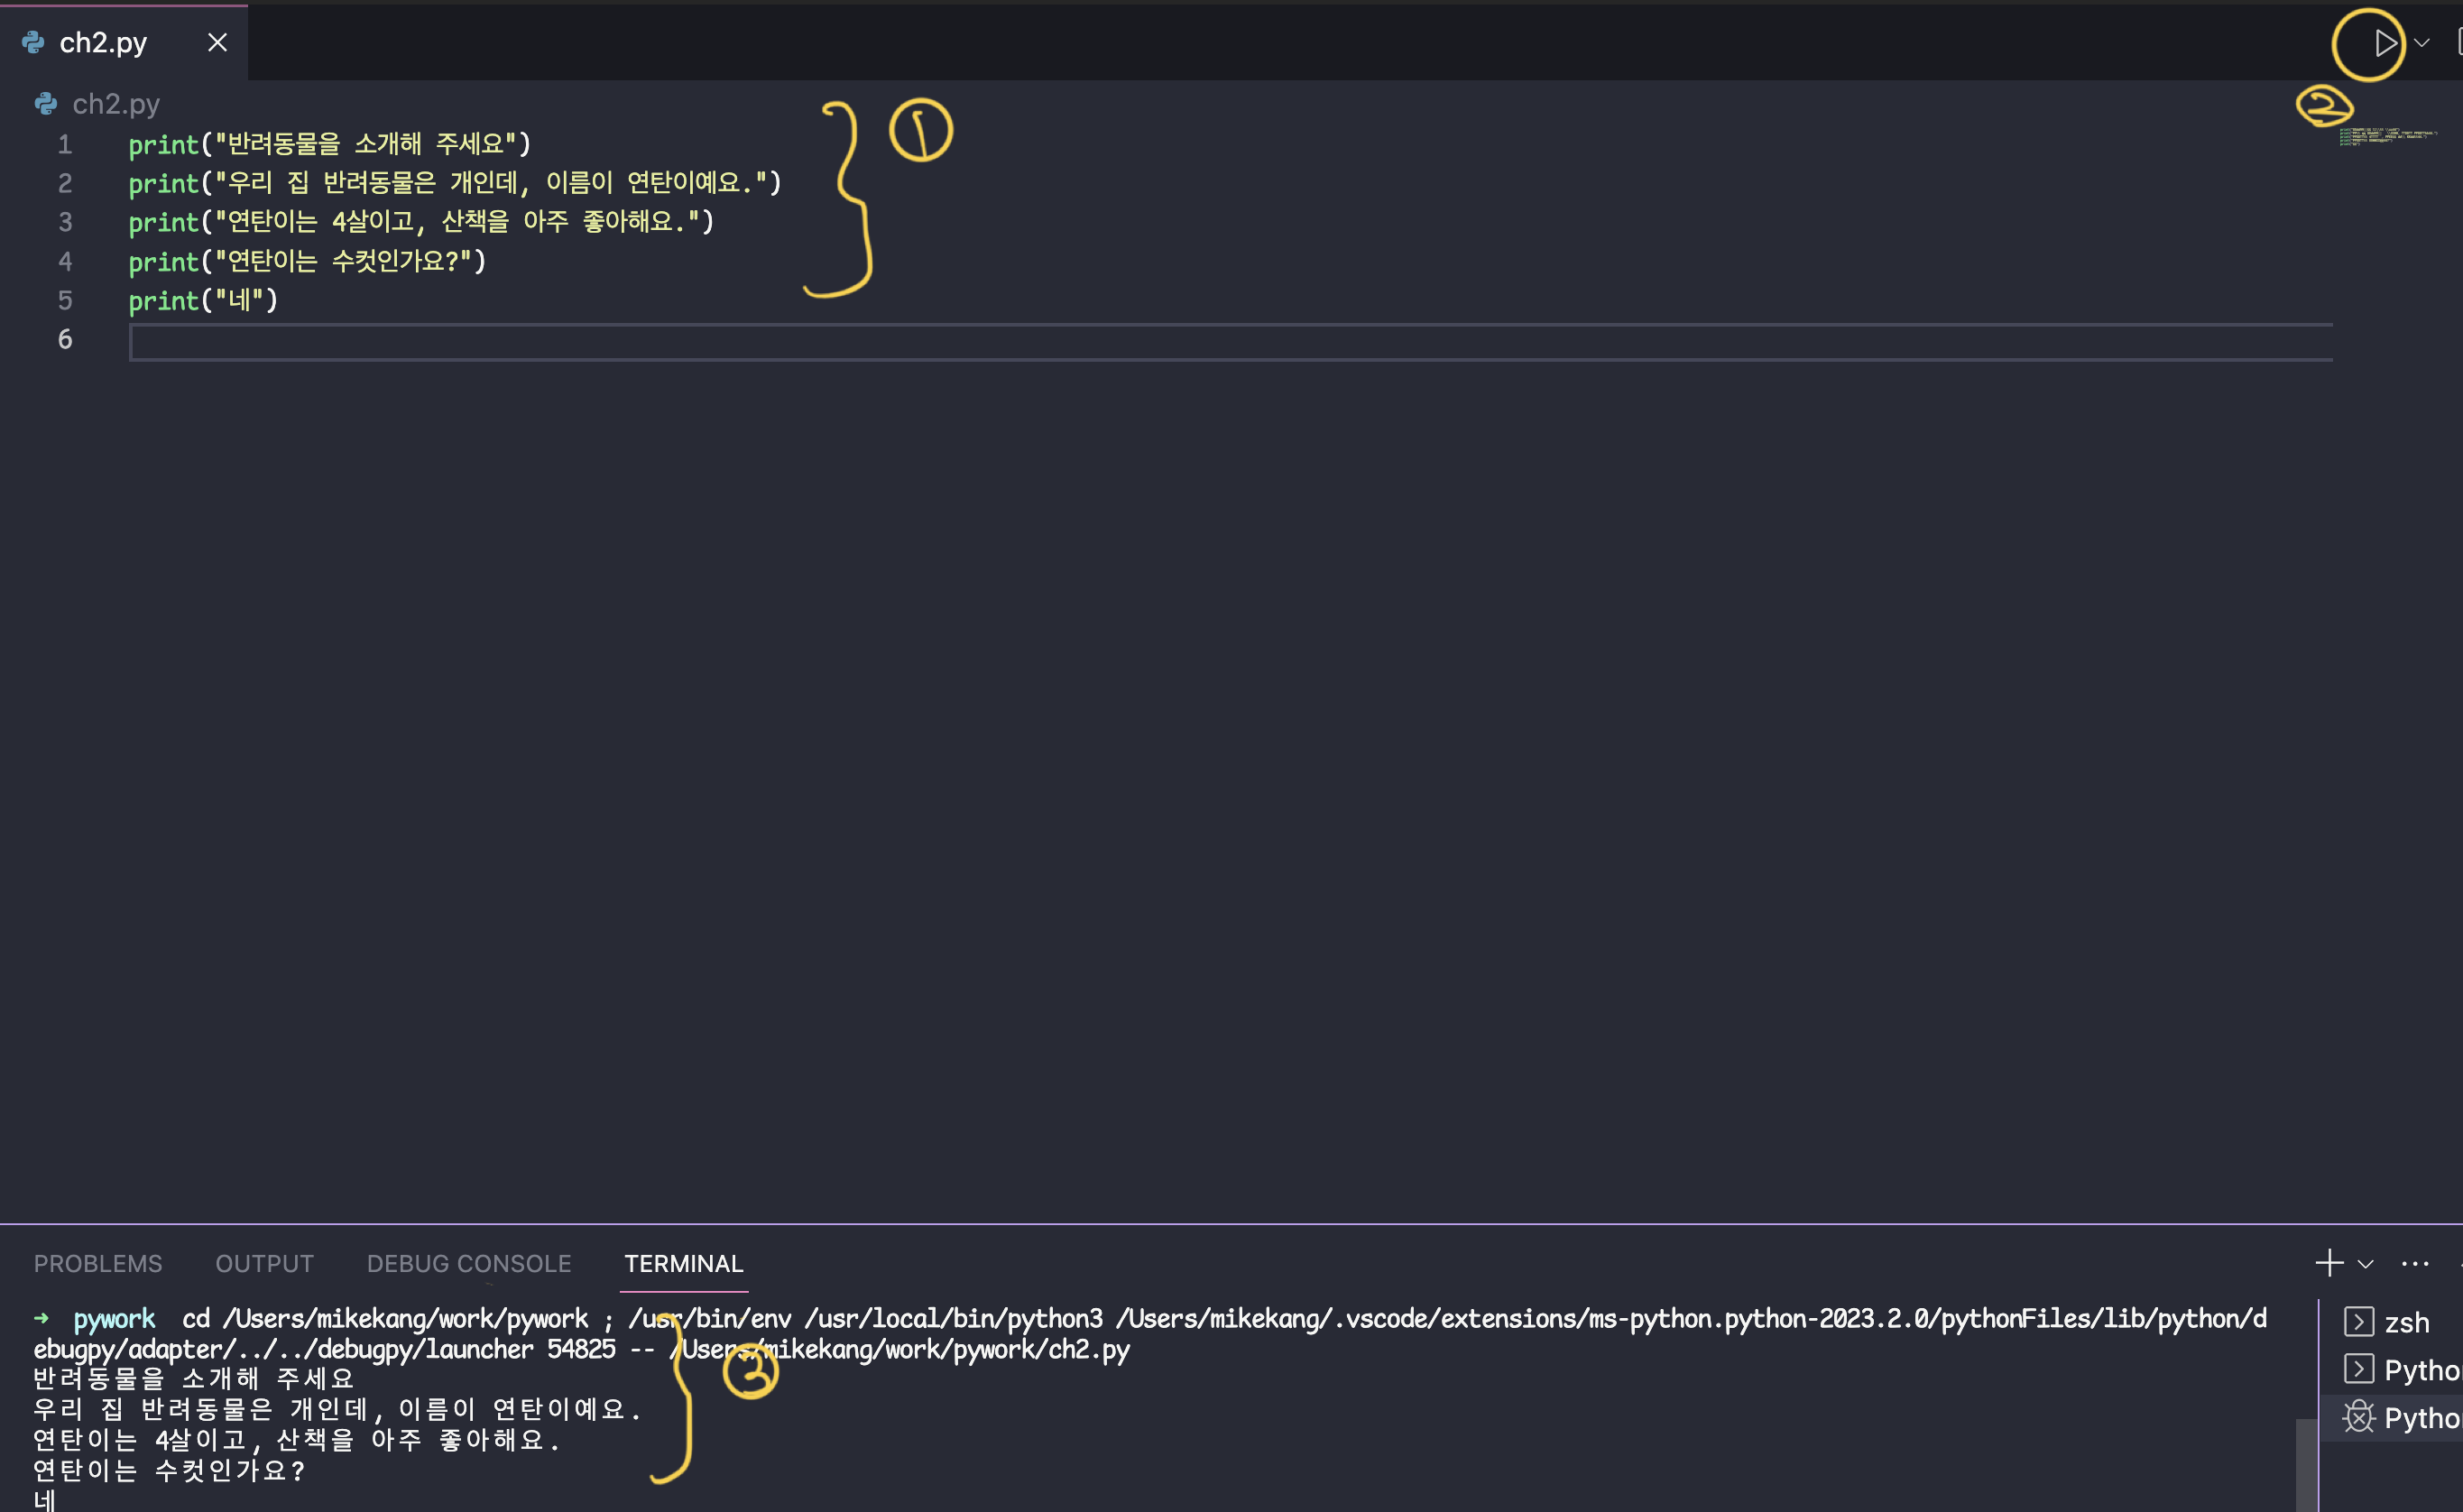Screen dimensions: 2463x1512
Task: Click the code minimap preview
Action: click(2387, 137)
